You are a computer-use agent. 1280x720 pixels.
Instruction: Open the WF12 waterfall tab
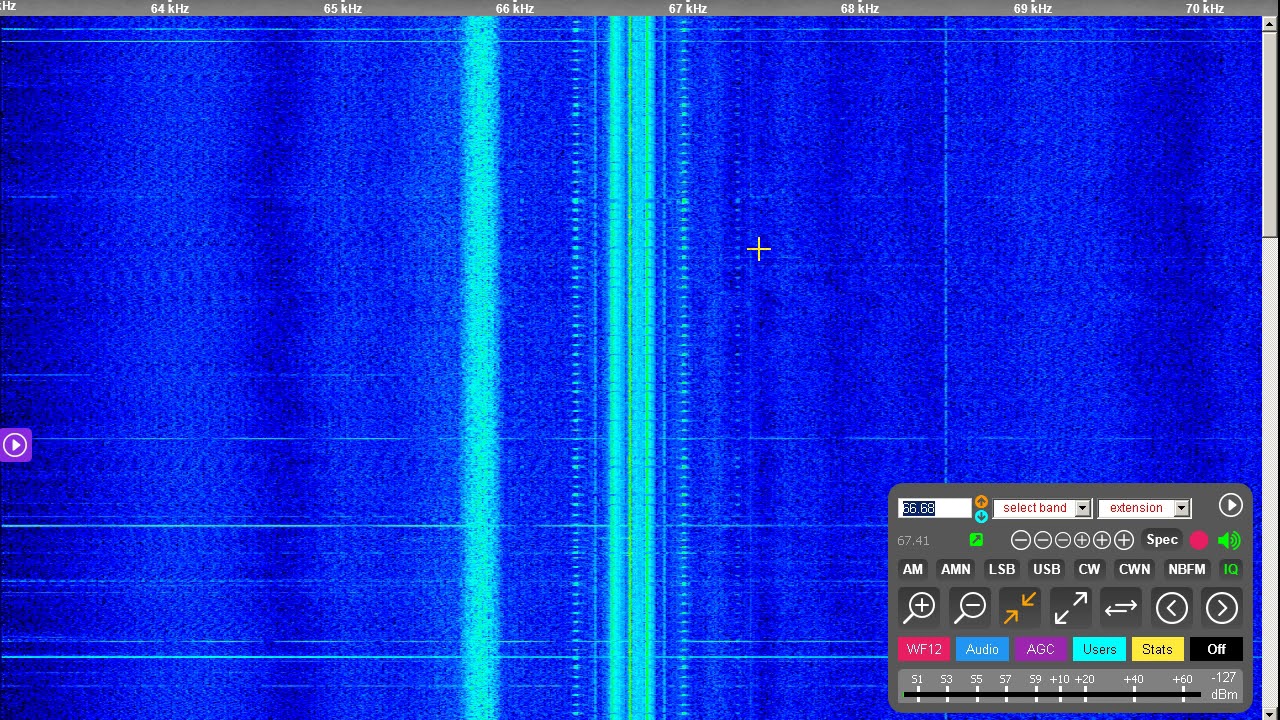[924, 649]
